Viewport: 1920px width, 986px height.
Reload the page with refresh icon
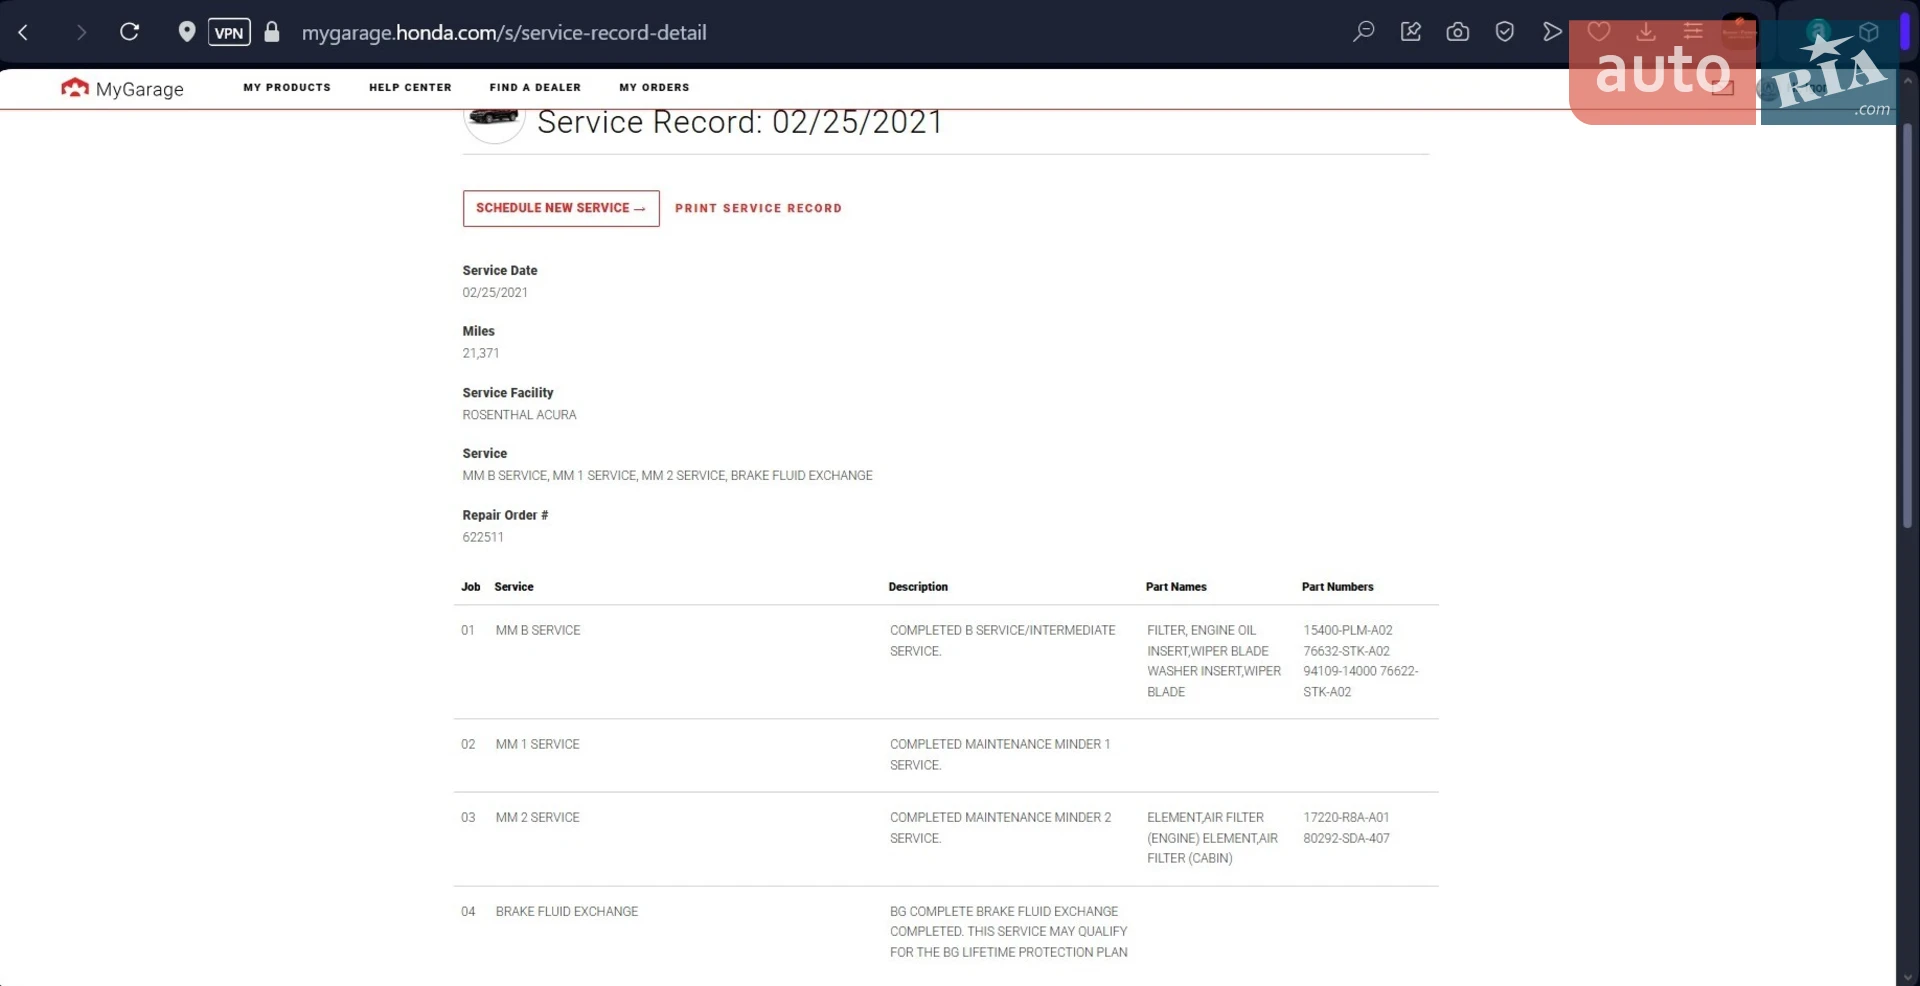tap(129, 32)
